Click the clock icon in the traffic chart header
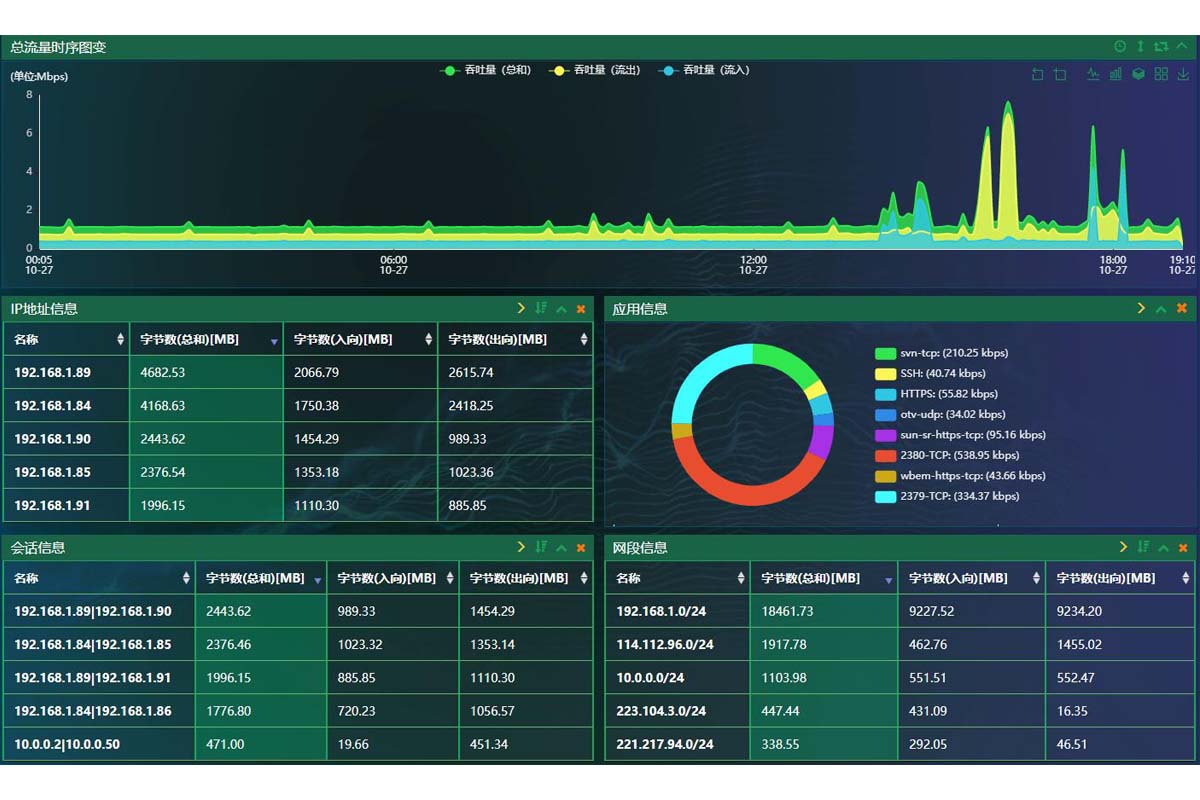The image size is (1200, 800). click(1120, 47)
